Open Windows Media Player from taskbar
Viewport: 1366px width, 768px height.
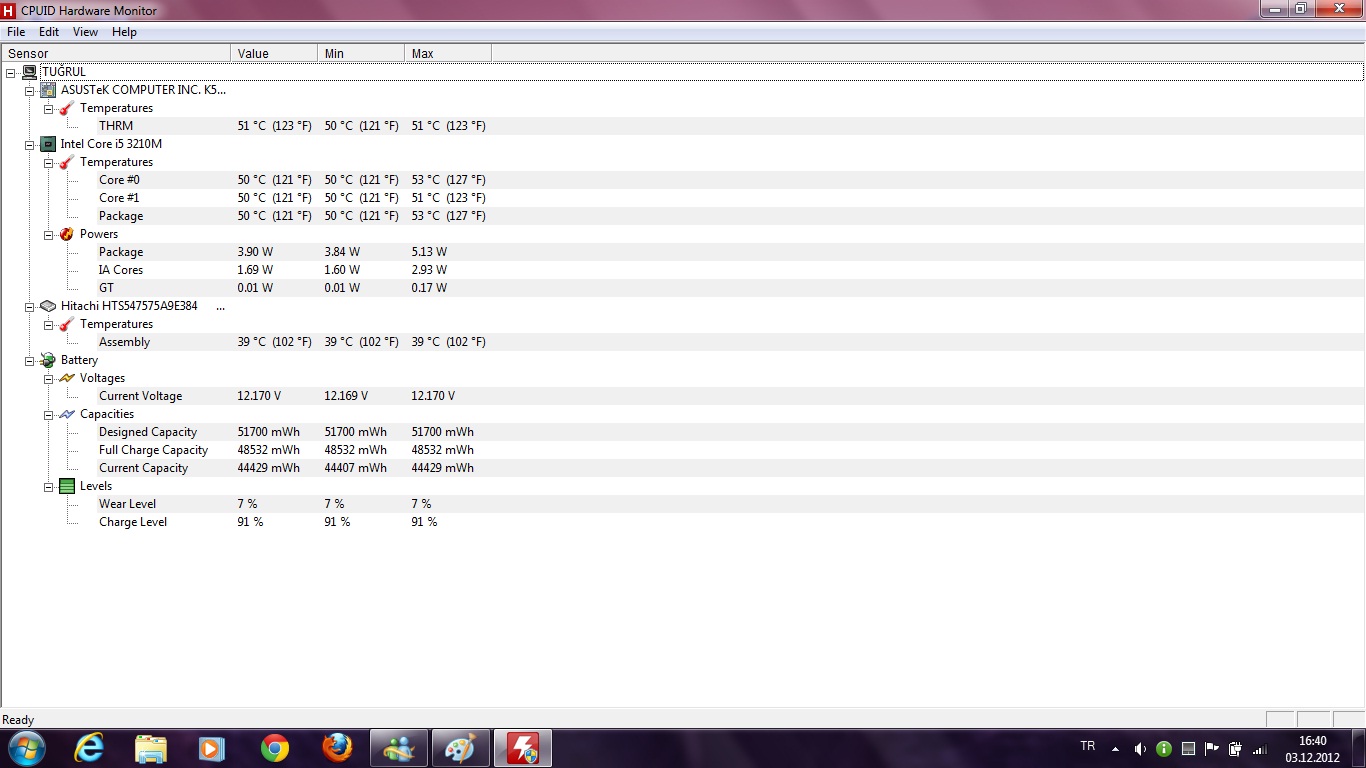coord(212,748)
